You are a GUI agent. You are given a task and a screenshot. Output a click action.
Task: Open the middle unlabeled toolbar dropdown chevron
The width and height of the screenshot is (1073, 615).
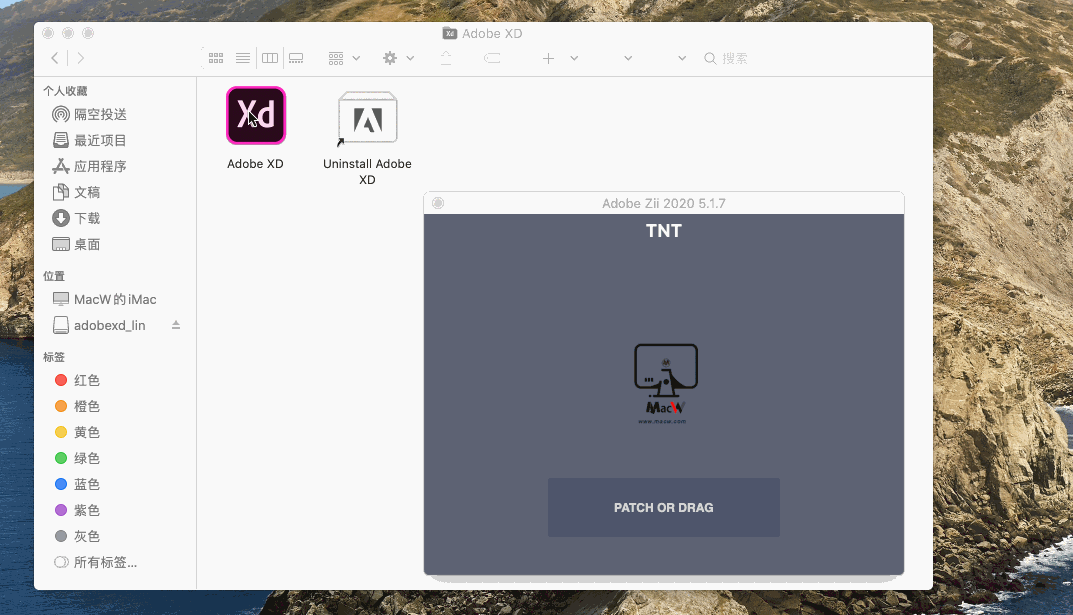[x=628, y=58]
